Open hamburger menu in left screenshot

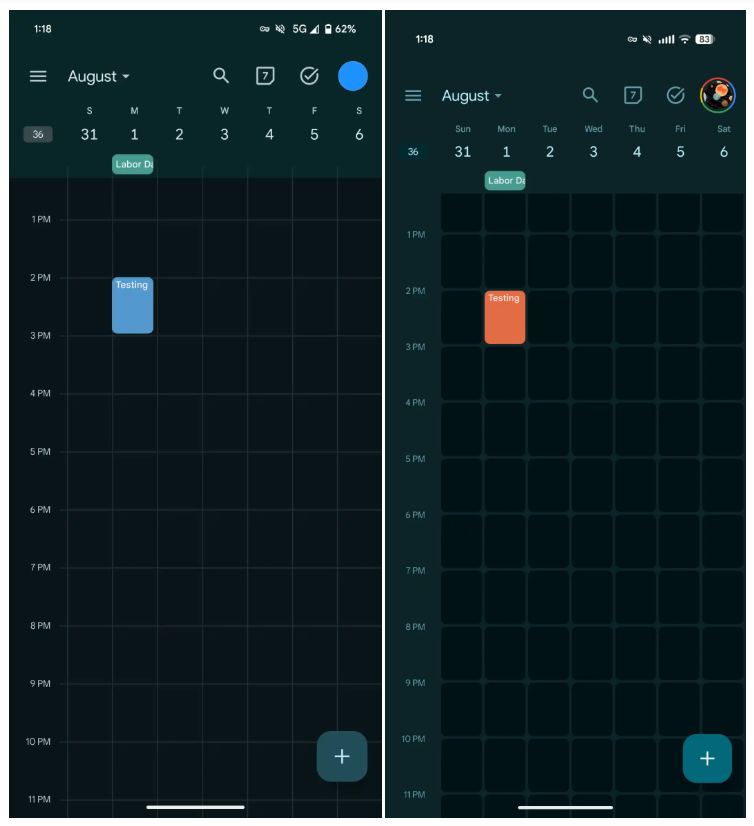[x=38, y=76]
